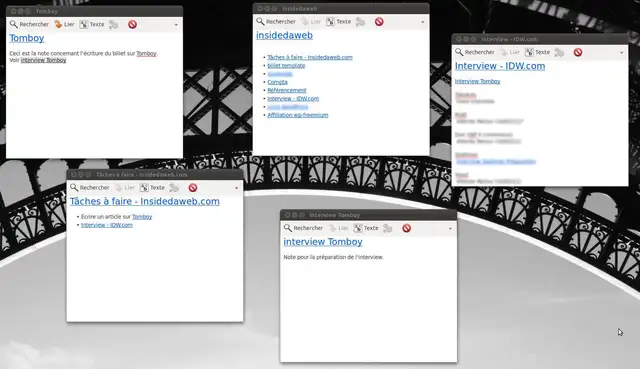
Task: Click the 'insidedaweb' note title heading
Action: (284, 36)
